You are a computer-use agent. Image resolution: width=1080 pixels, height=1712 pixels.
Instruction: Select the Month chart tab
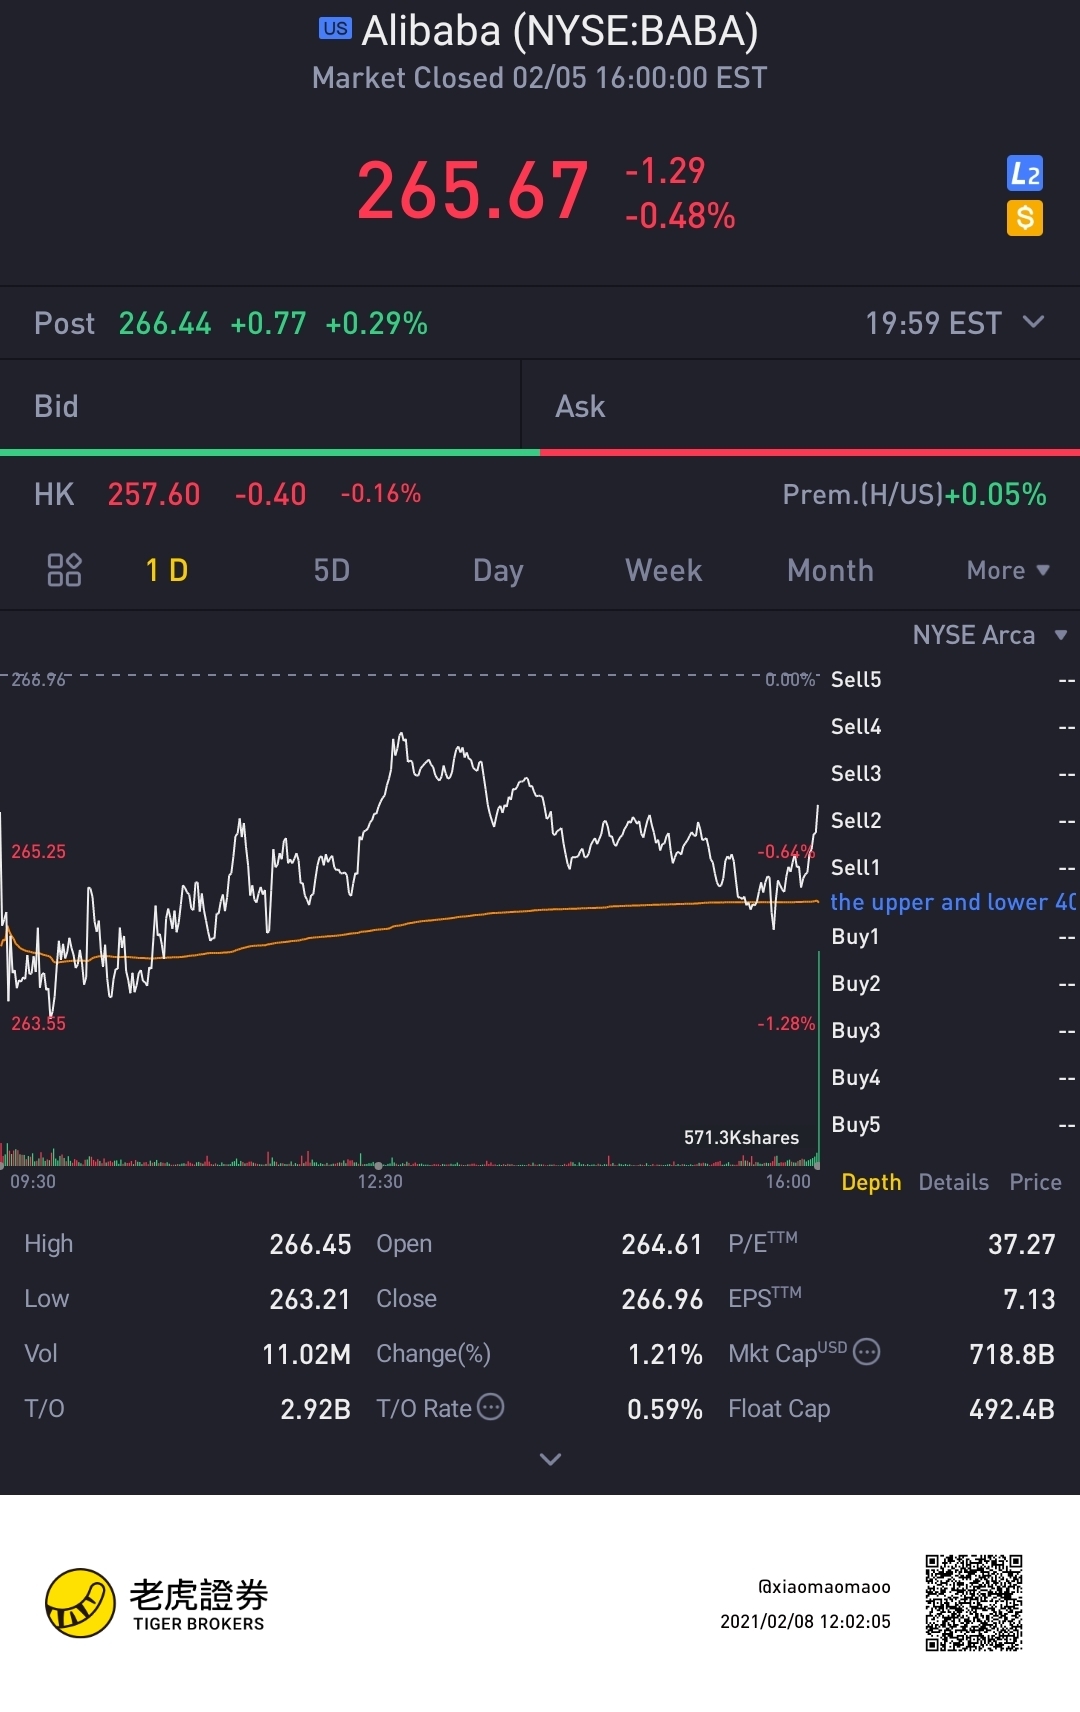(830, 570)
